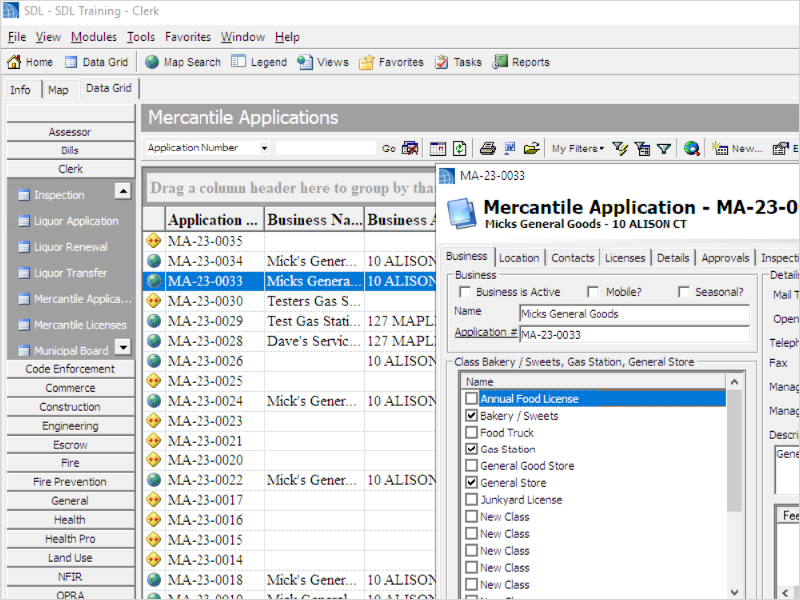Image resolution: width=800 pixels, height=600 pixels.
Task: Show the Legend panel
Action: 259,62
